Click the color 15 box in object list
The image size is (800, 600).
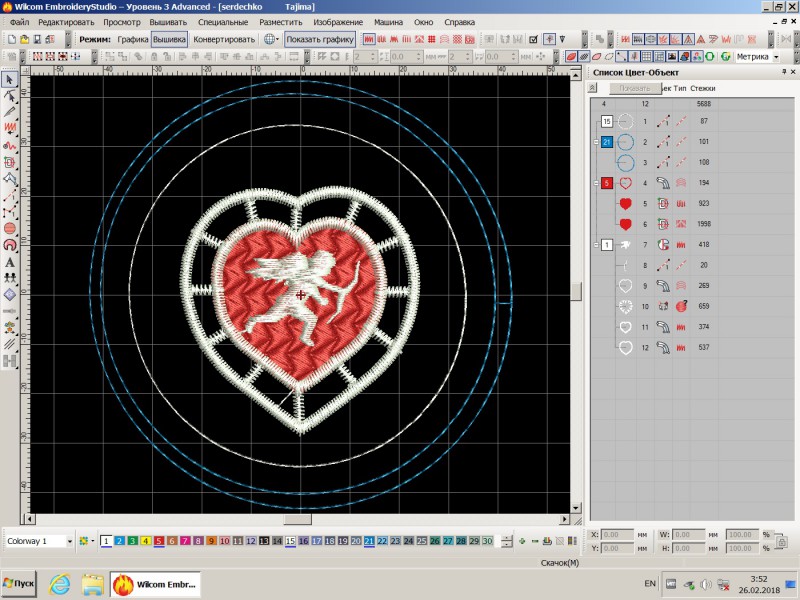coord(606,121)
